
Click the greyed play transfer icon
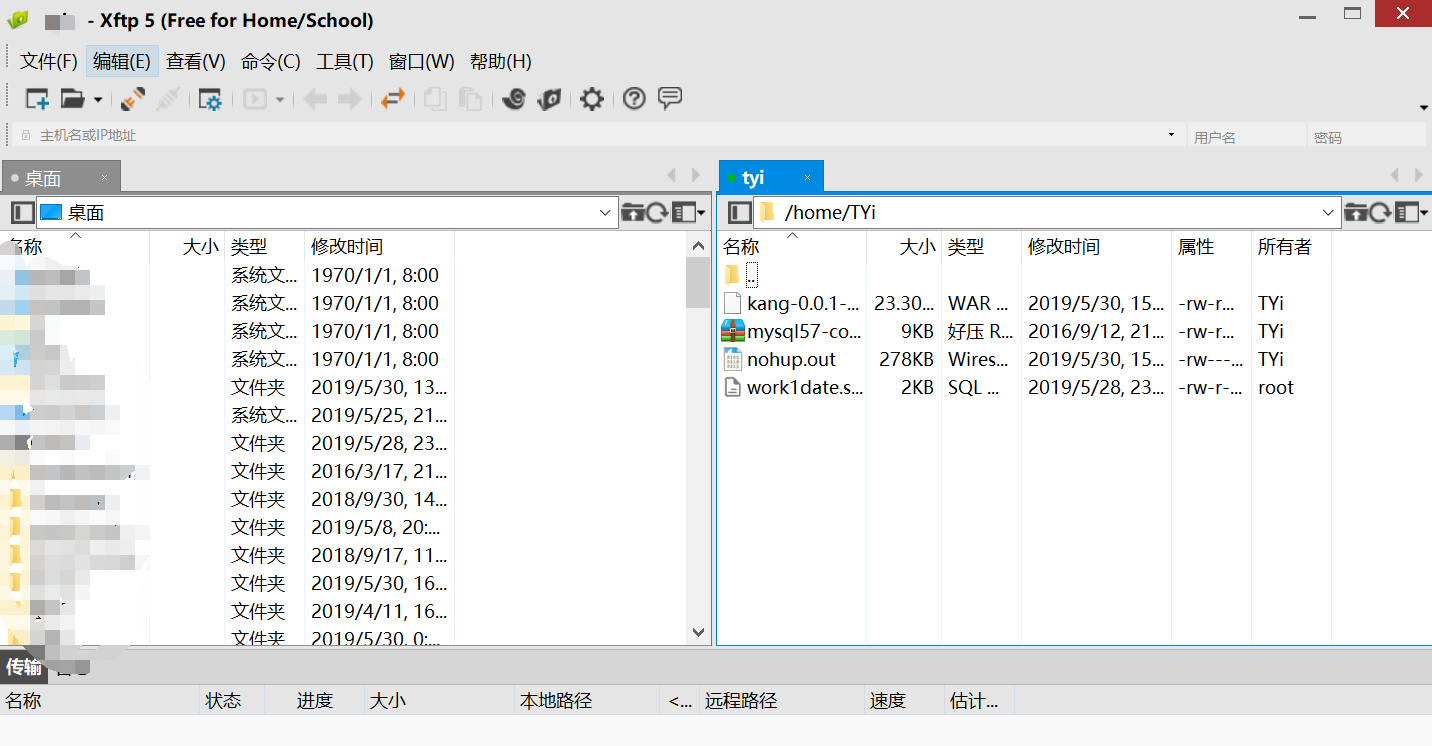[255, 99]
